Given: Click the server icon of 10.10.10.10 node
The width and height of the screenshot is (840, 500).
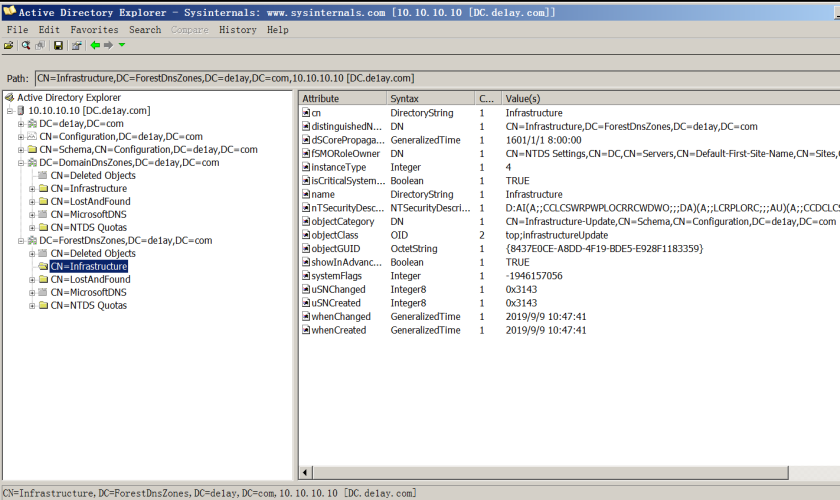Looking at the screenshot, I should click(x=21, y=110).
